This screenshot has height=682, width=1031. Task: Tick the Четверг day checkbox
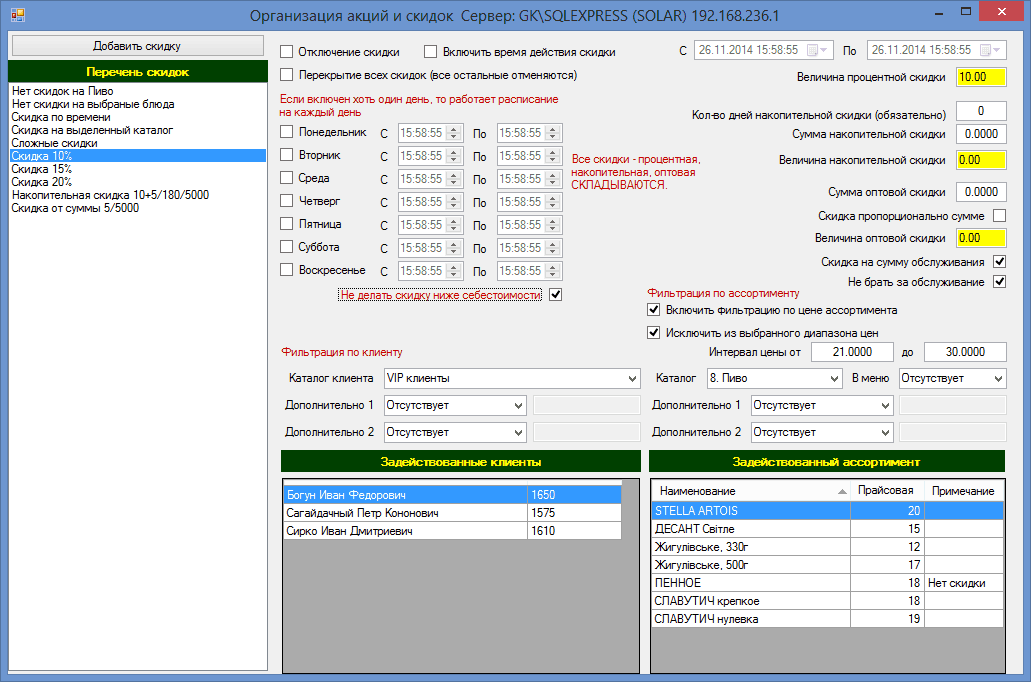coord(287,201)
